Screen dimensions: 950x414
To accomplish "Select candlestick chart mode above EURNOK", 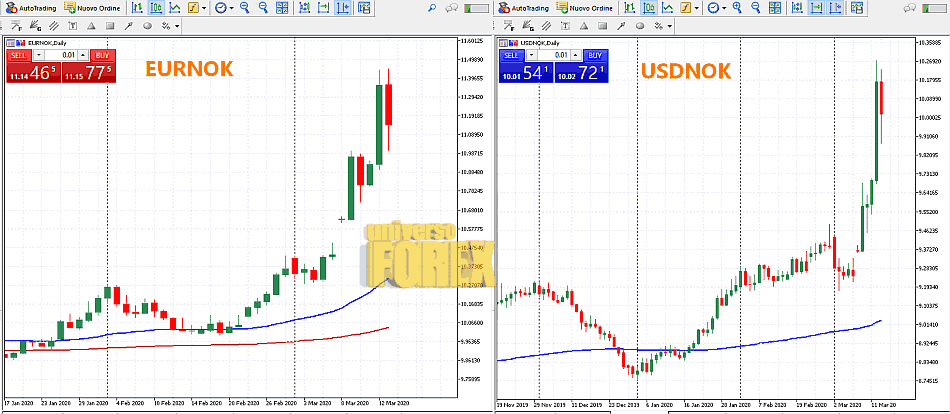I will [154, 7].
